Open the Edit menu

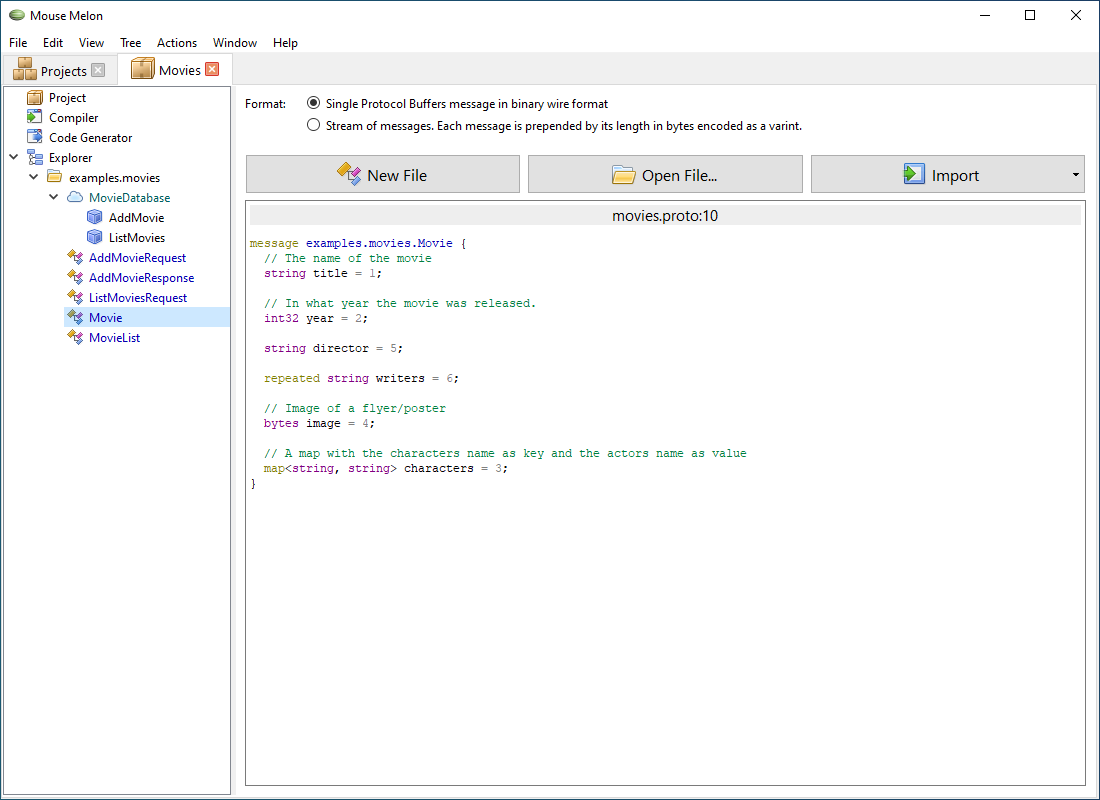[53, 43]
